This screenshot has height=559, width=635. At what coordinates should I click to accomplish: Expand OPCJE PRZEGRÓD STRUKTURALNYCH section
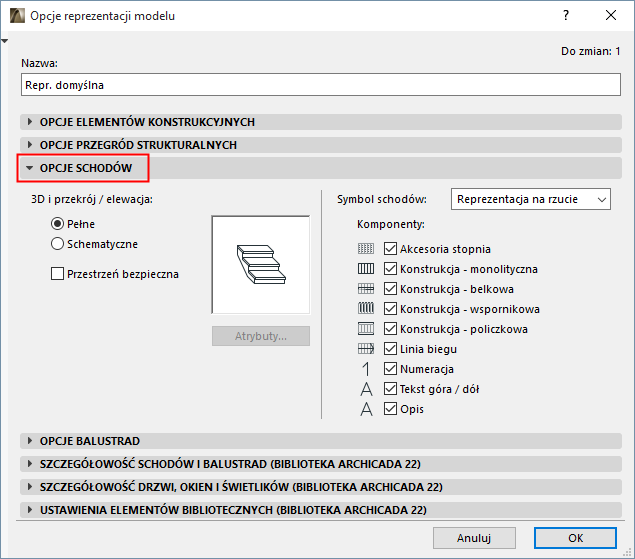point(321,145)
